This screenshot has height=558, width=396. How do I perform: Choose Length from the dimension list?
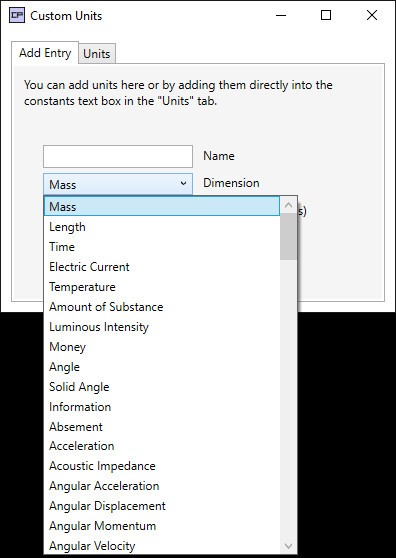point(162,227)
